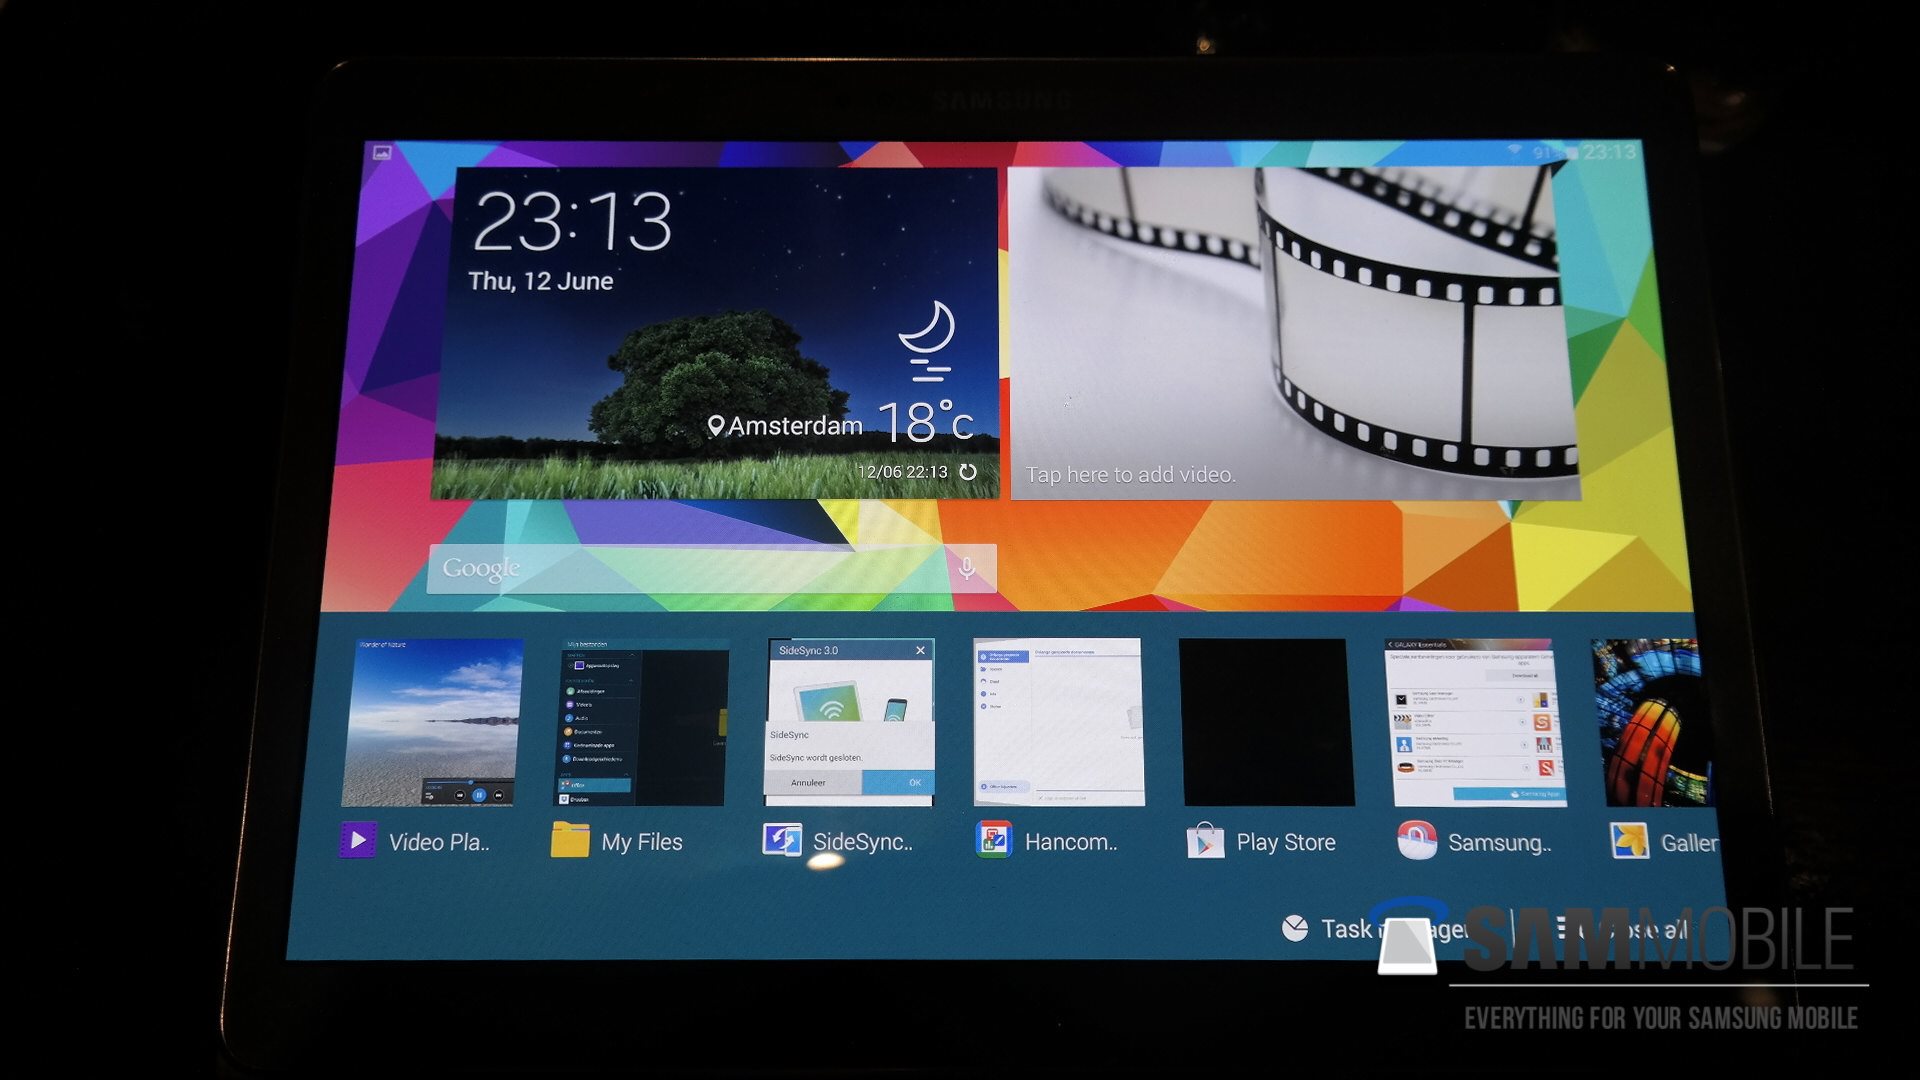Screen dimensions: 1920x1080
Task: Open the Hancom Office icon
Action: click(x=994, y=841)
